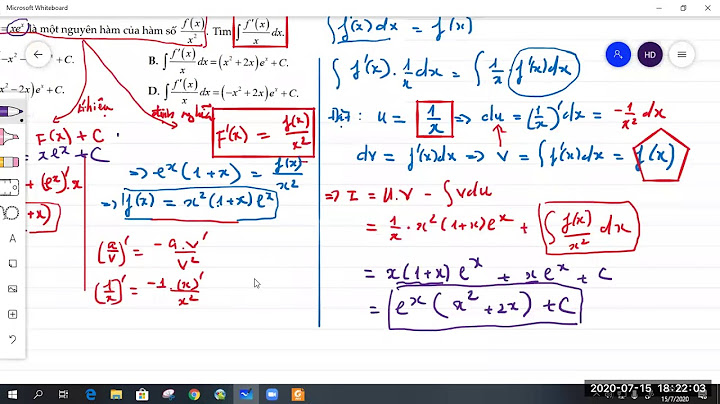Image resolution: width=720 pixels, height=404 pixels.
Task: Open the orange PDF app on taskbar
Action: [298, 394]
